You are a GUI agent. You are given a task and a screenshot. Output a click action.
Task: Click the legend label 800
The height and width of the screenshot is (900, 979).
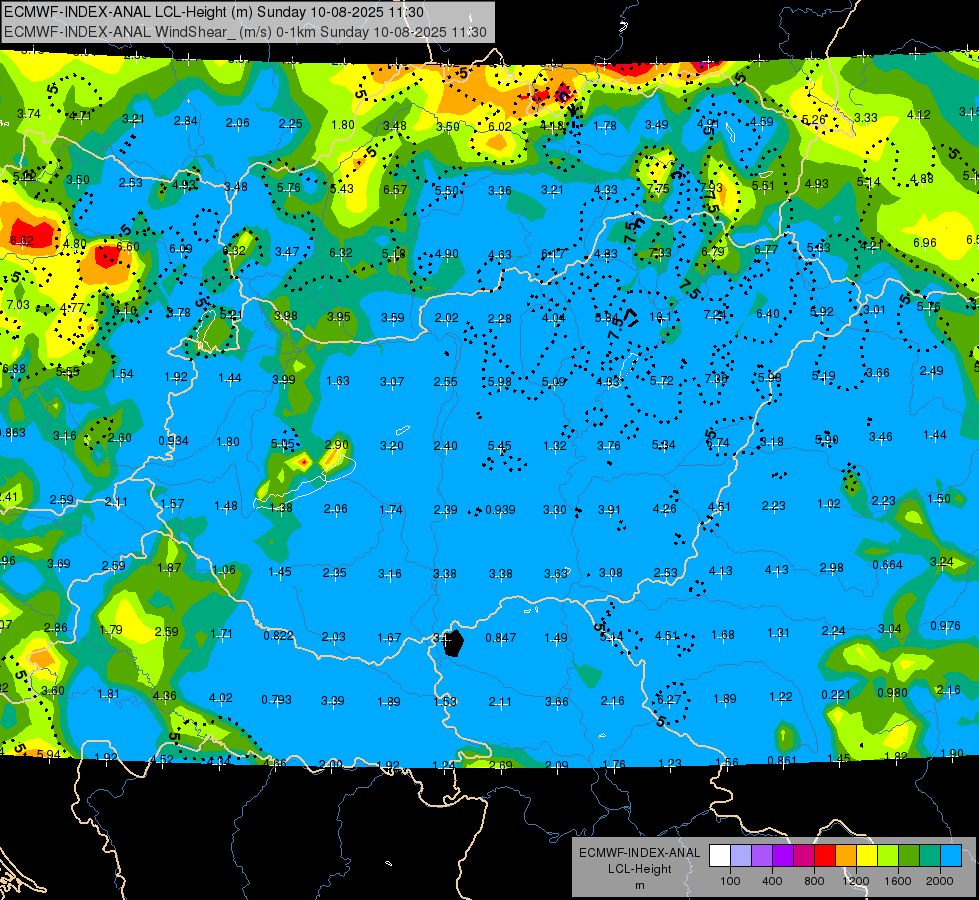click(x=814, y=881)
